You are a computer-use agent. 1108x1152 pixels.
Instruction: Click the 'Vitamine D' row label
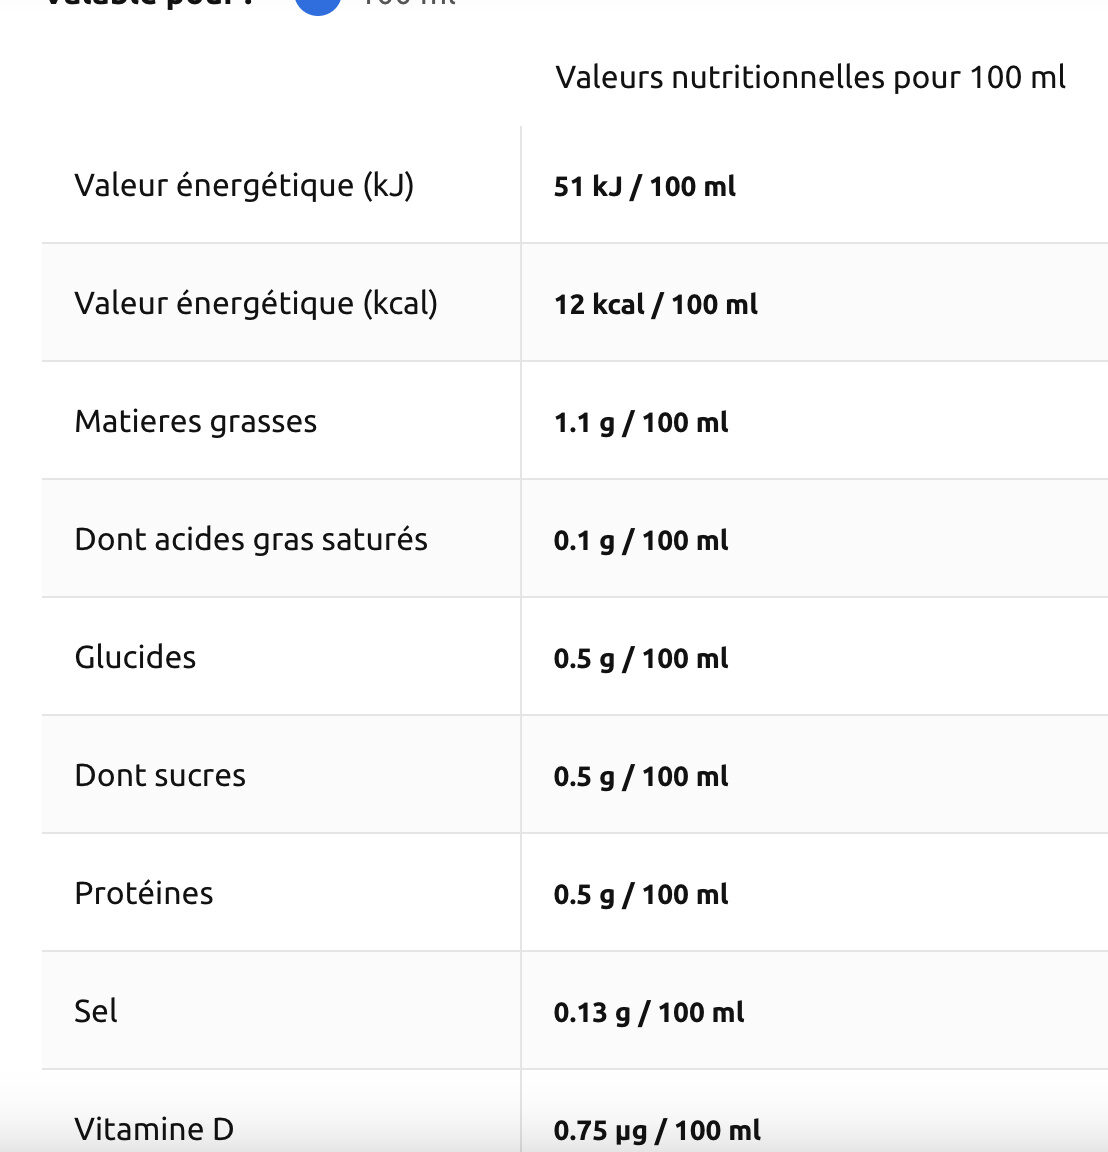click(x=154, y=1130)
